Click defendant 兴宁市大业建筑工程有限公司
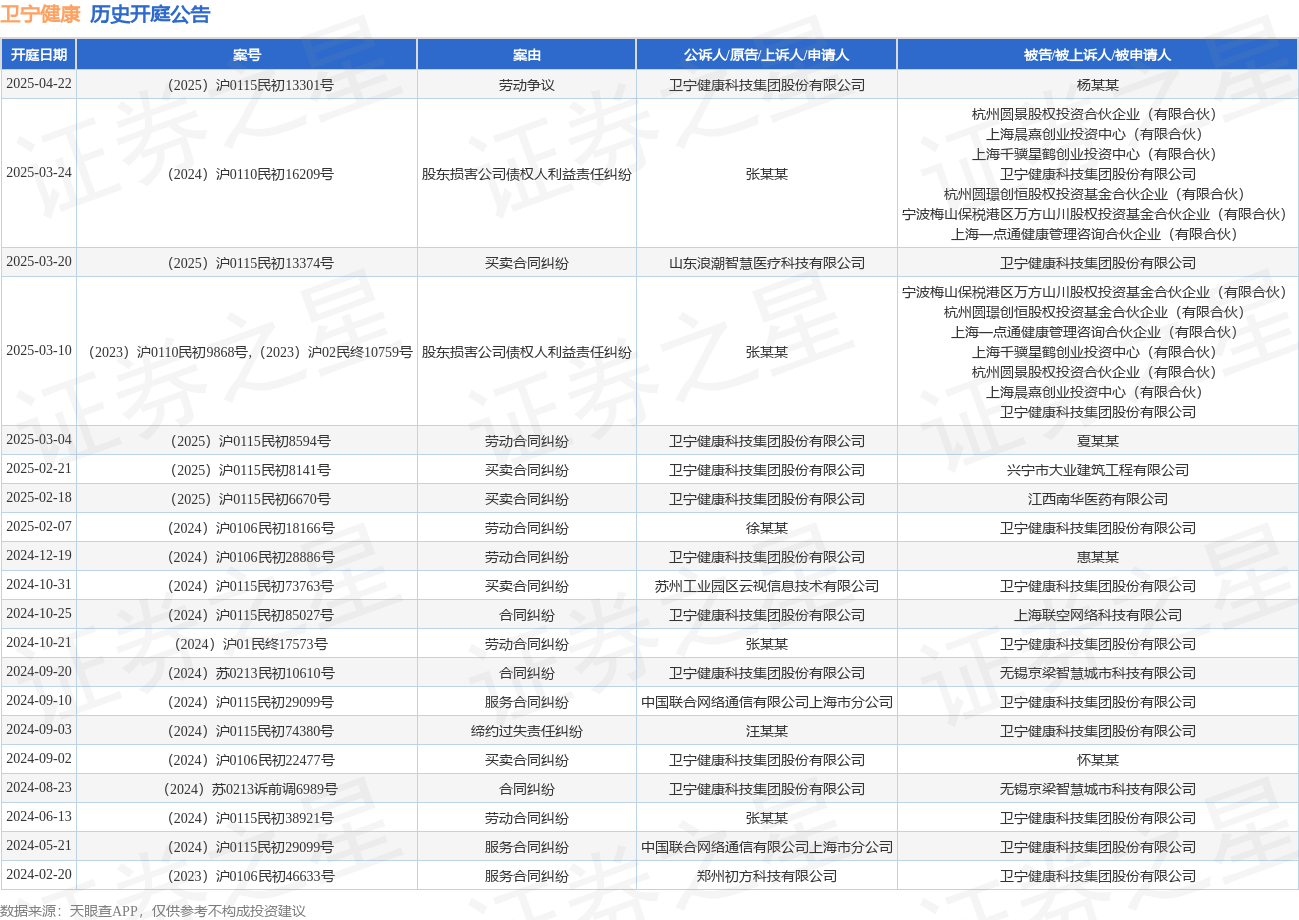1299x920 pixels. [1097, 470]
